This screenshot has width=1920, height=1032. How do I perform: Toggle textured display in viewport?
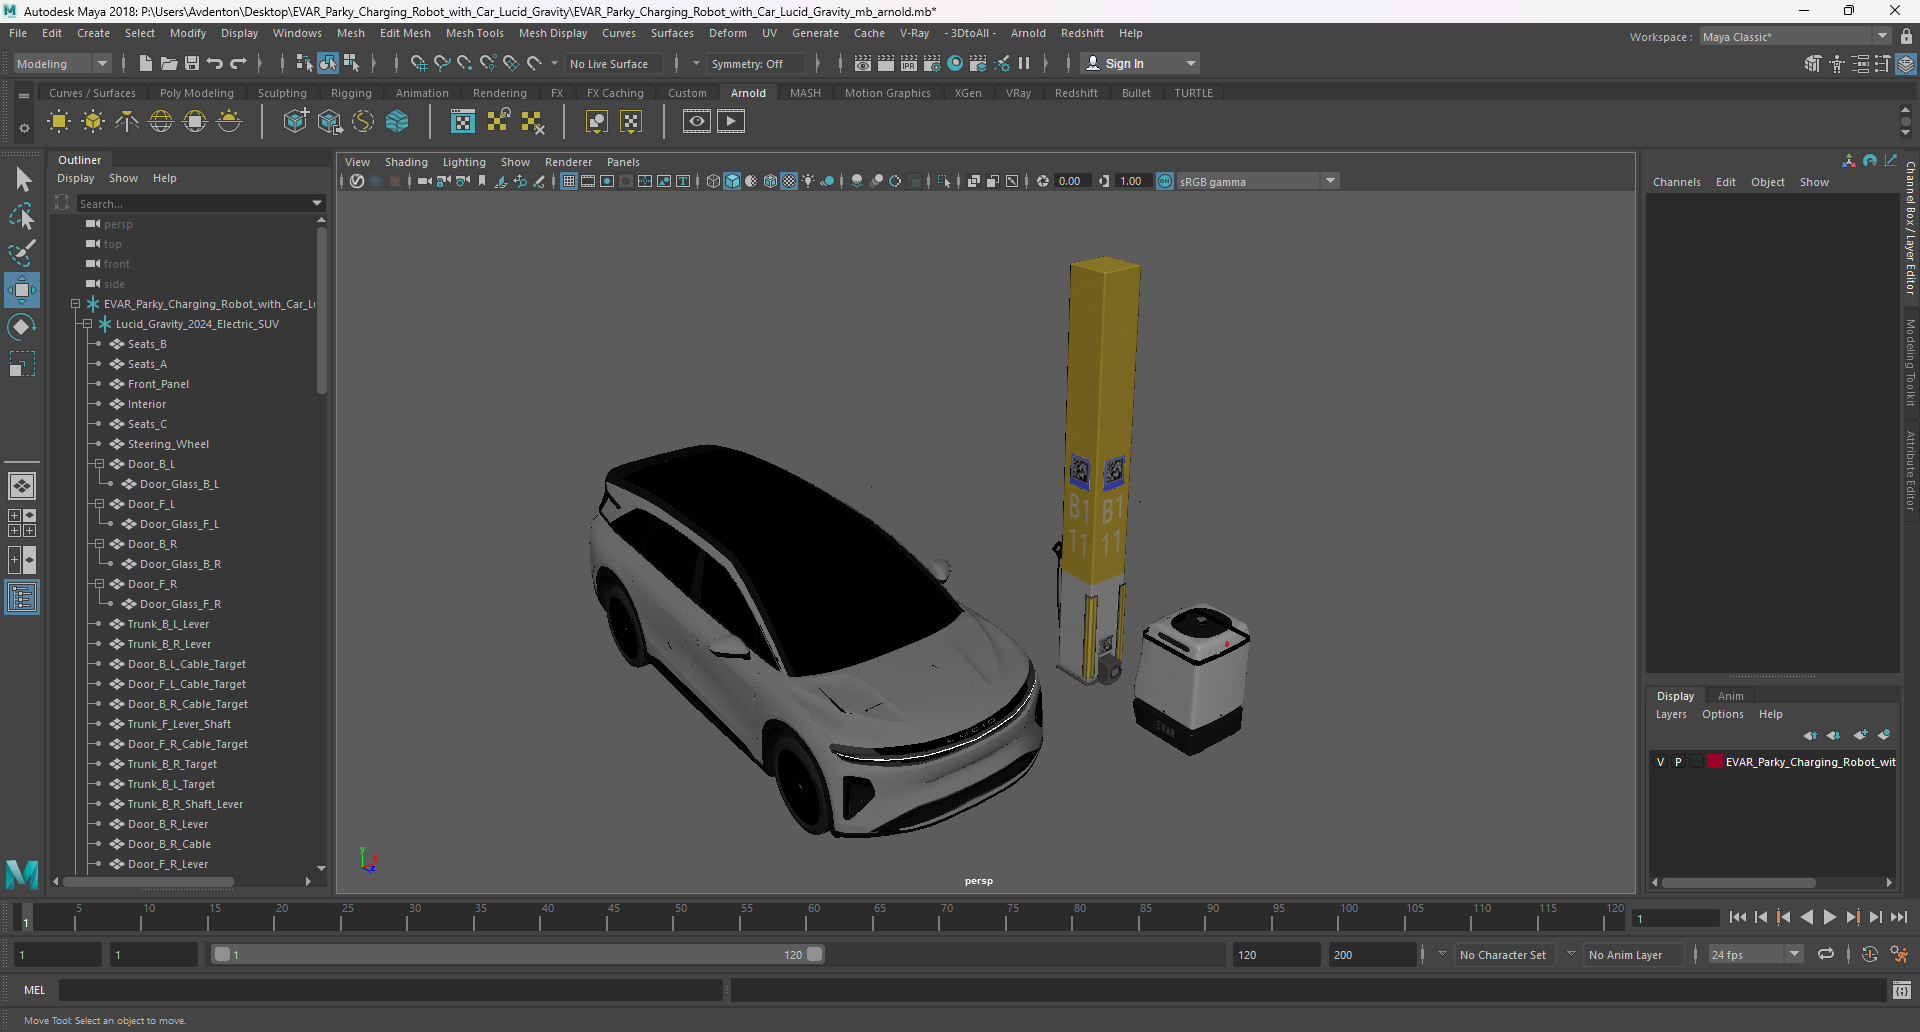click(789, 181)
